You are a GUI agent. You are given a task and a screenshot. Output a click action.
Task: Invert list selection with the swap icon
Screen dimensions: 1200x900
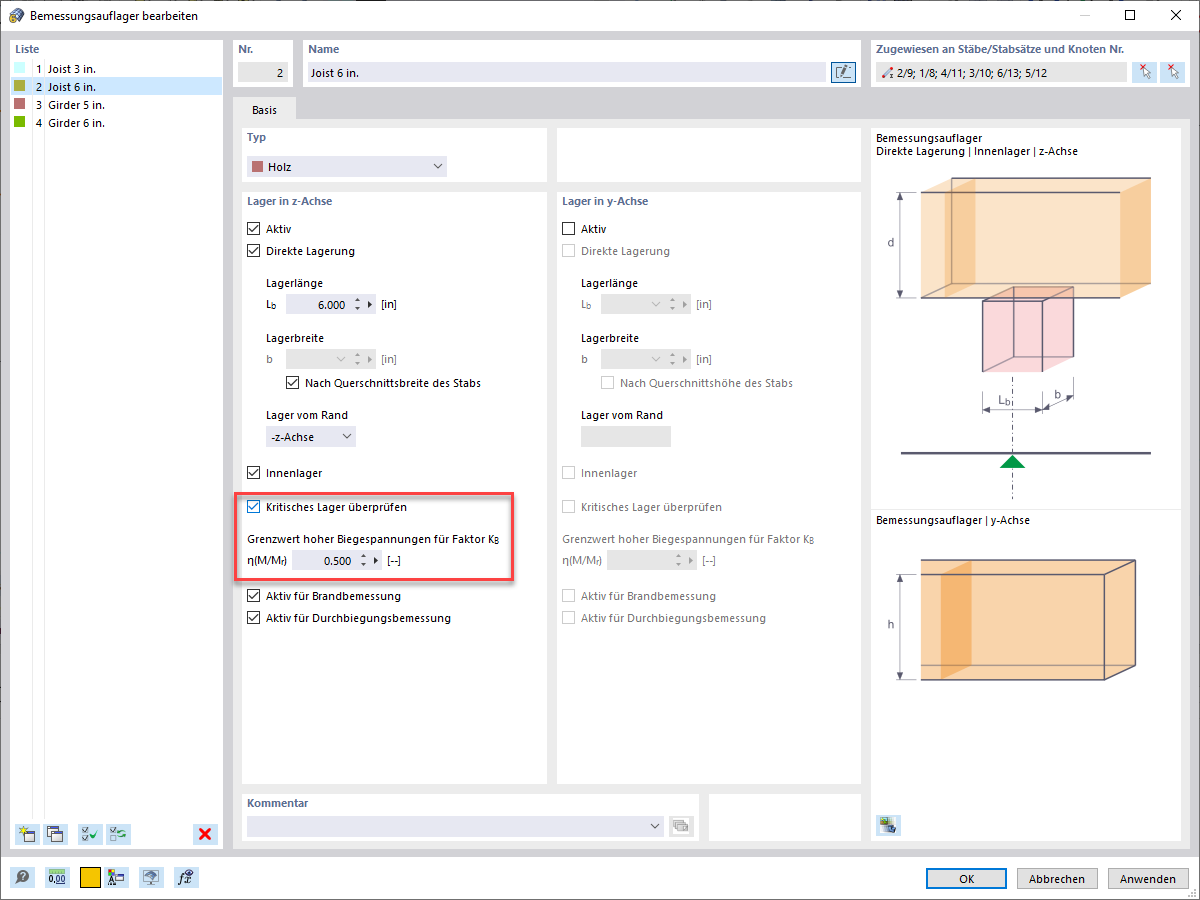click(x=118, y=834)
